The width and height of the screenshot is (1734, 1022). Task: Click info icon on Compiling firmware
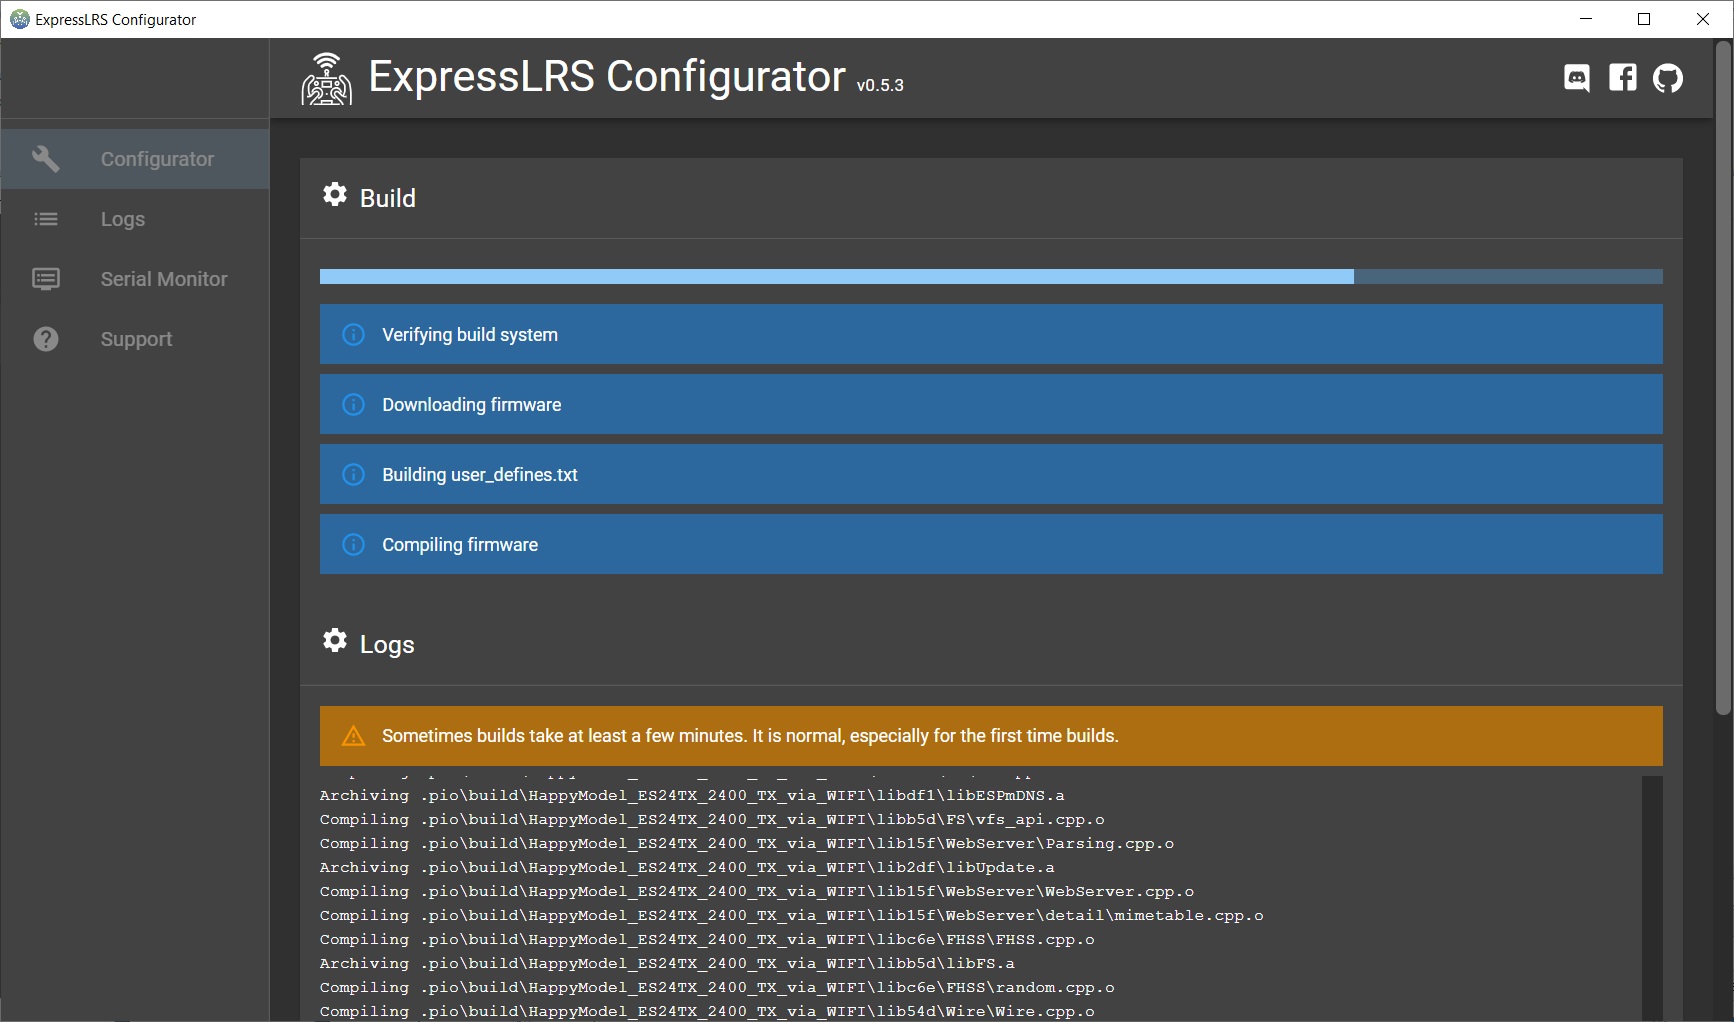pos(353,544)
